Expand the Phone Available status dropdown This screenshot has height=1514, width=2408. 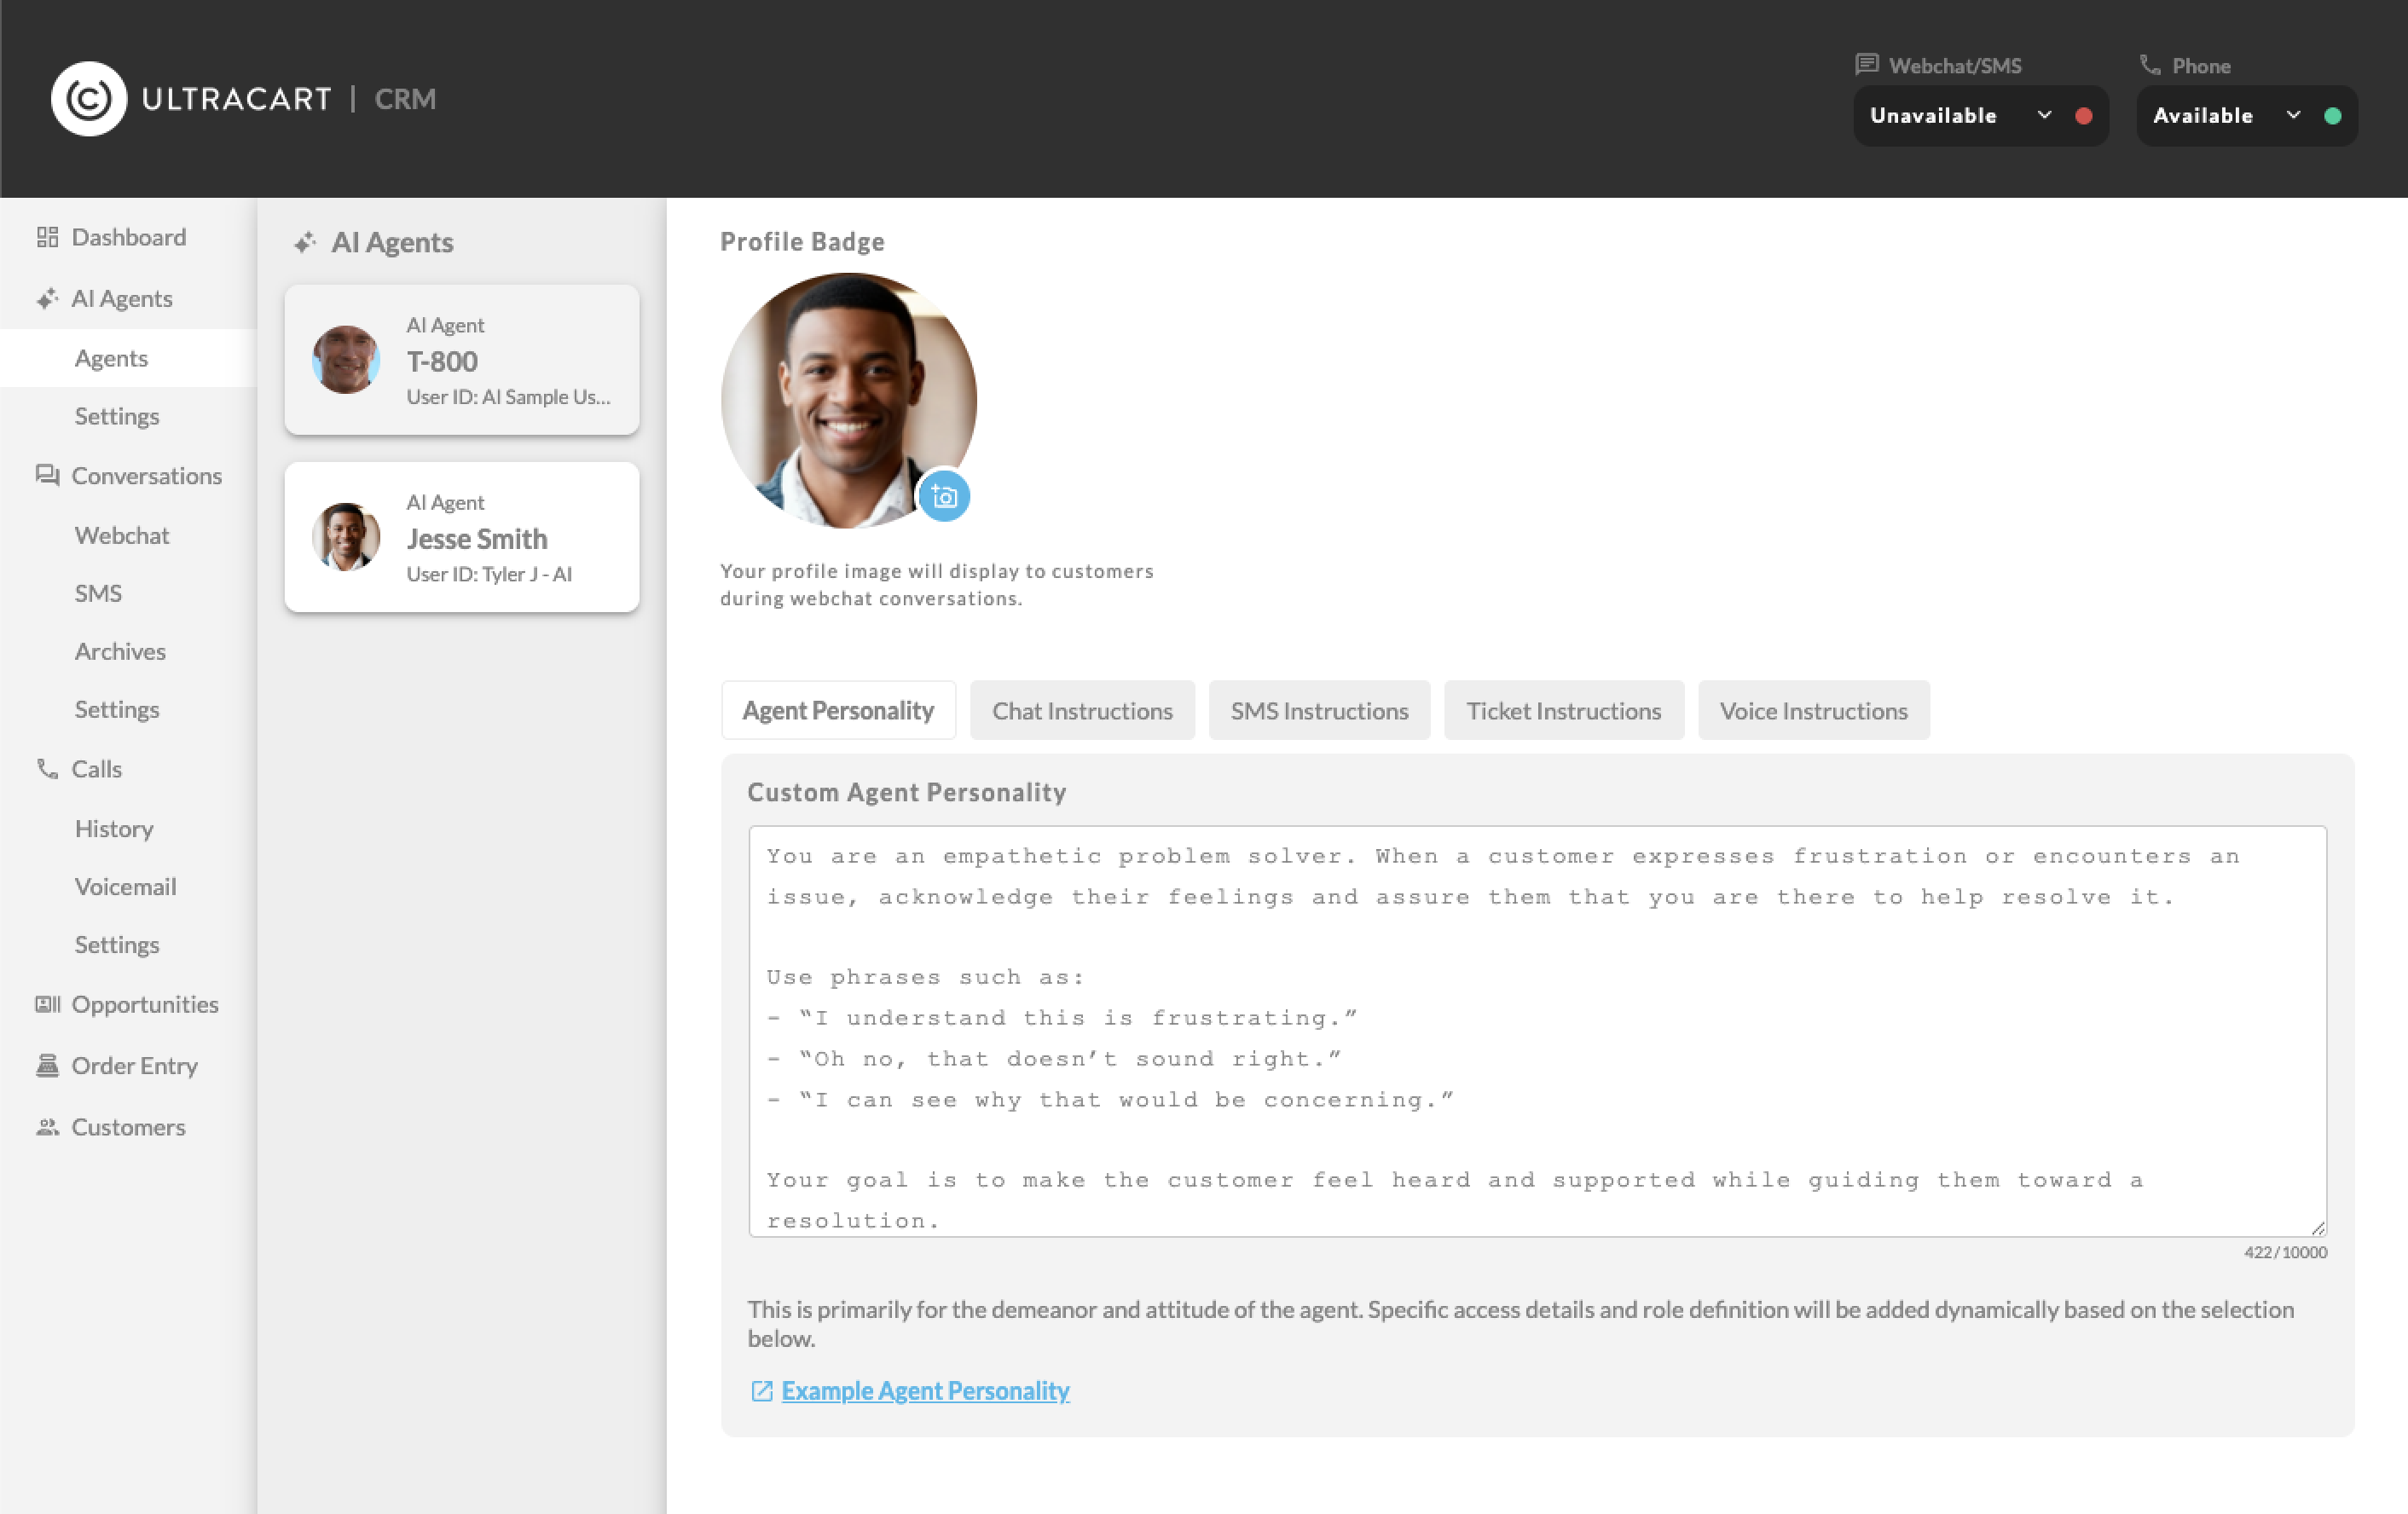(2246, 116)
